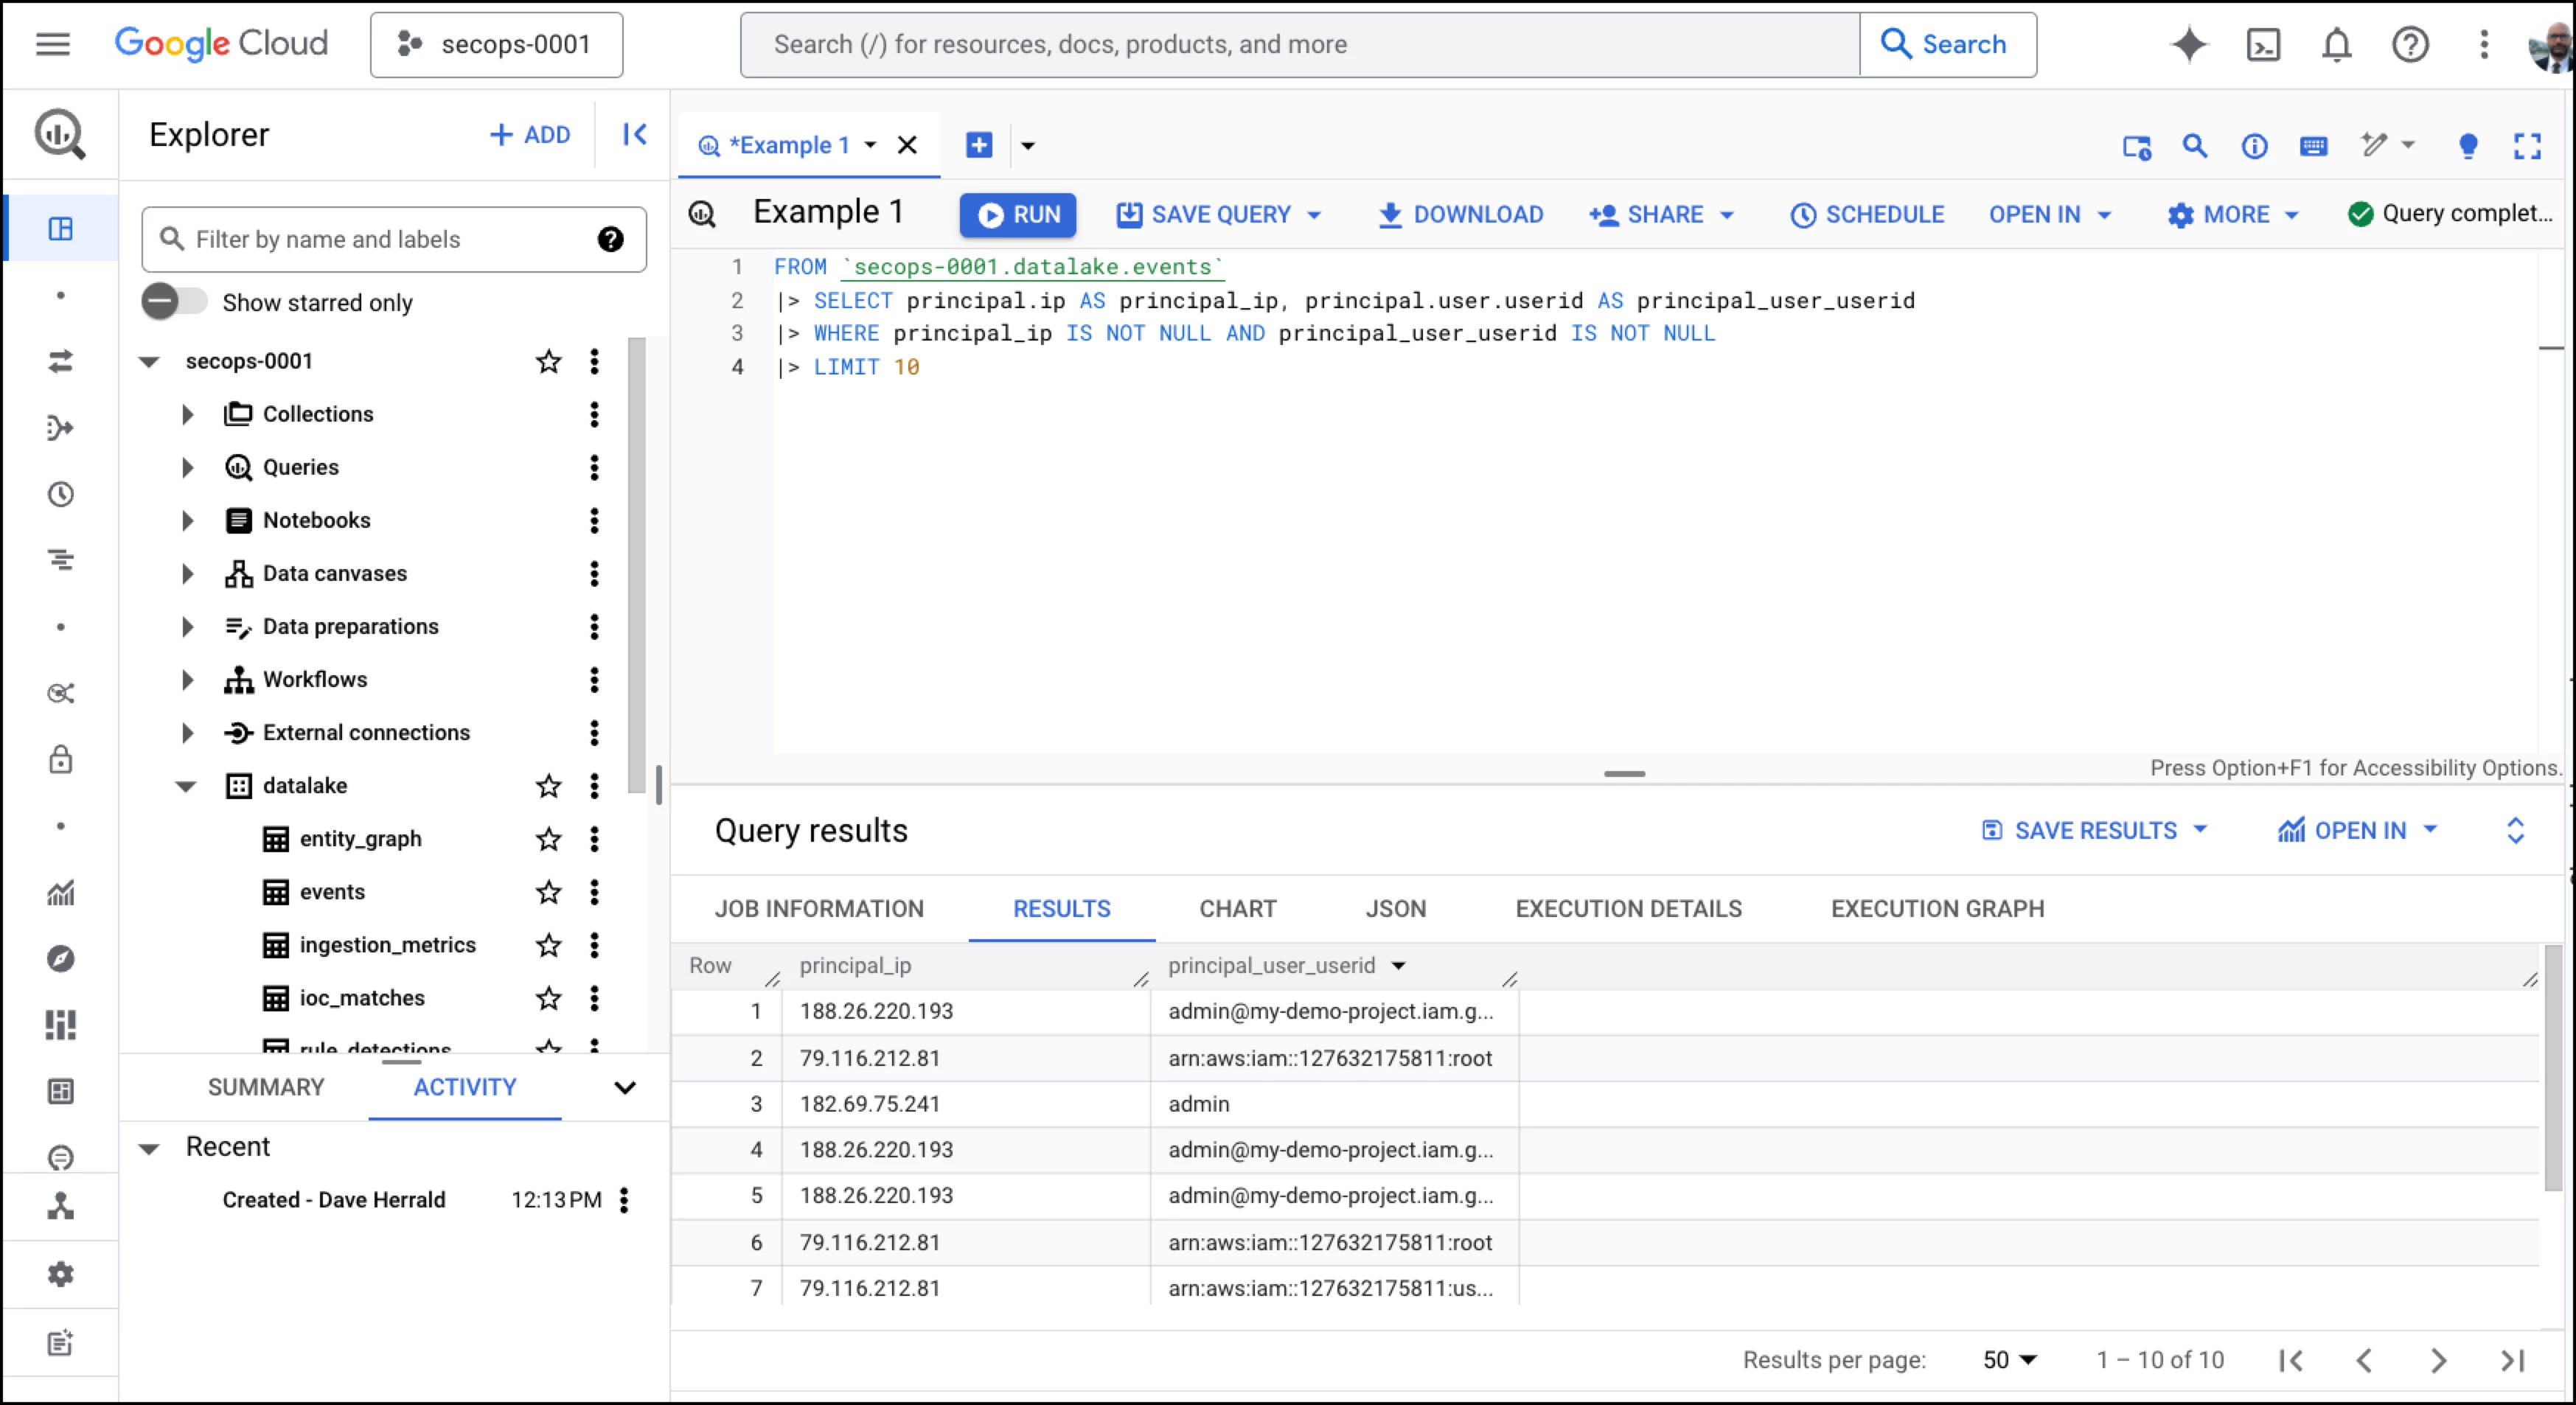
Task: Open keyboard shortcuts icon
Action: pos(2313,146)
